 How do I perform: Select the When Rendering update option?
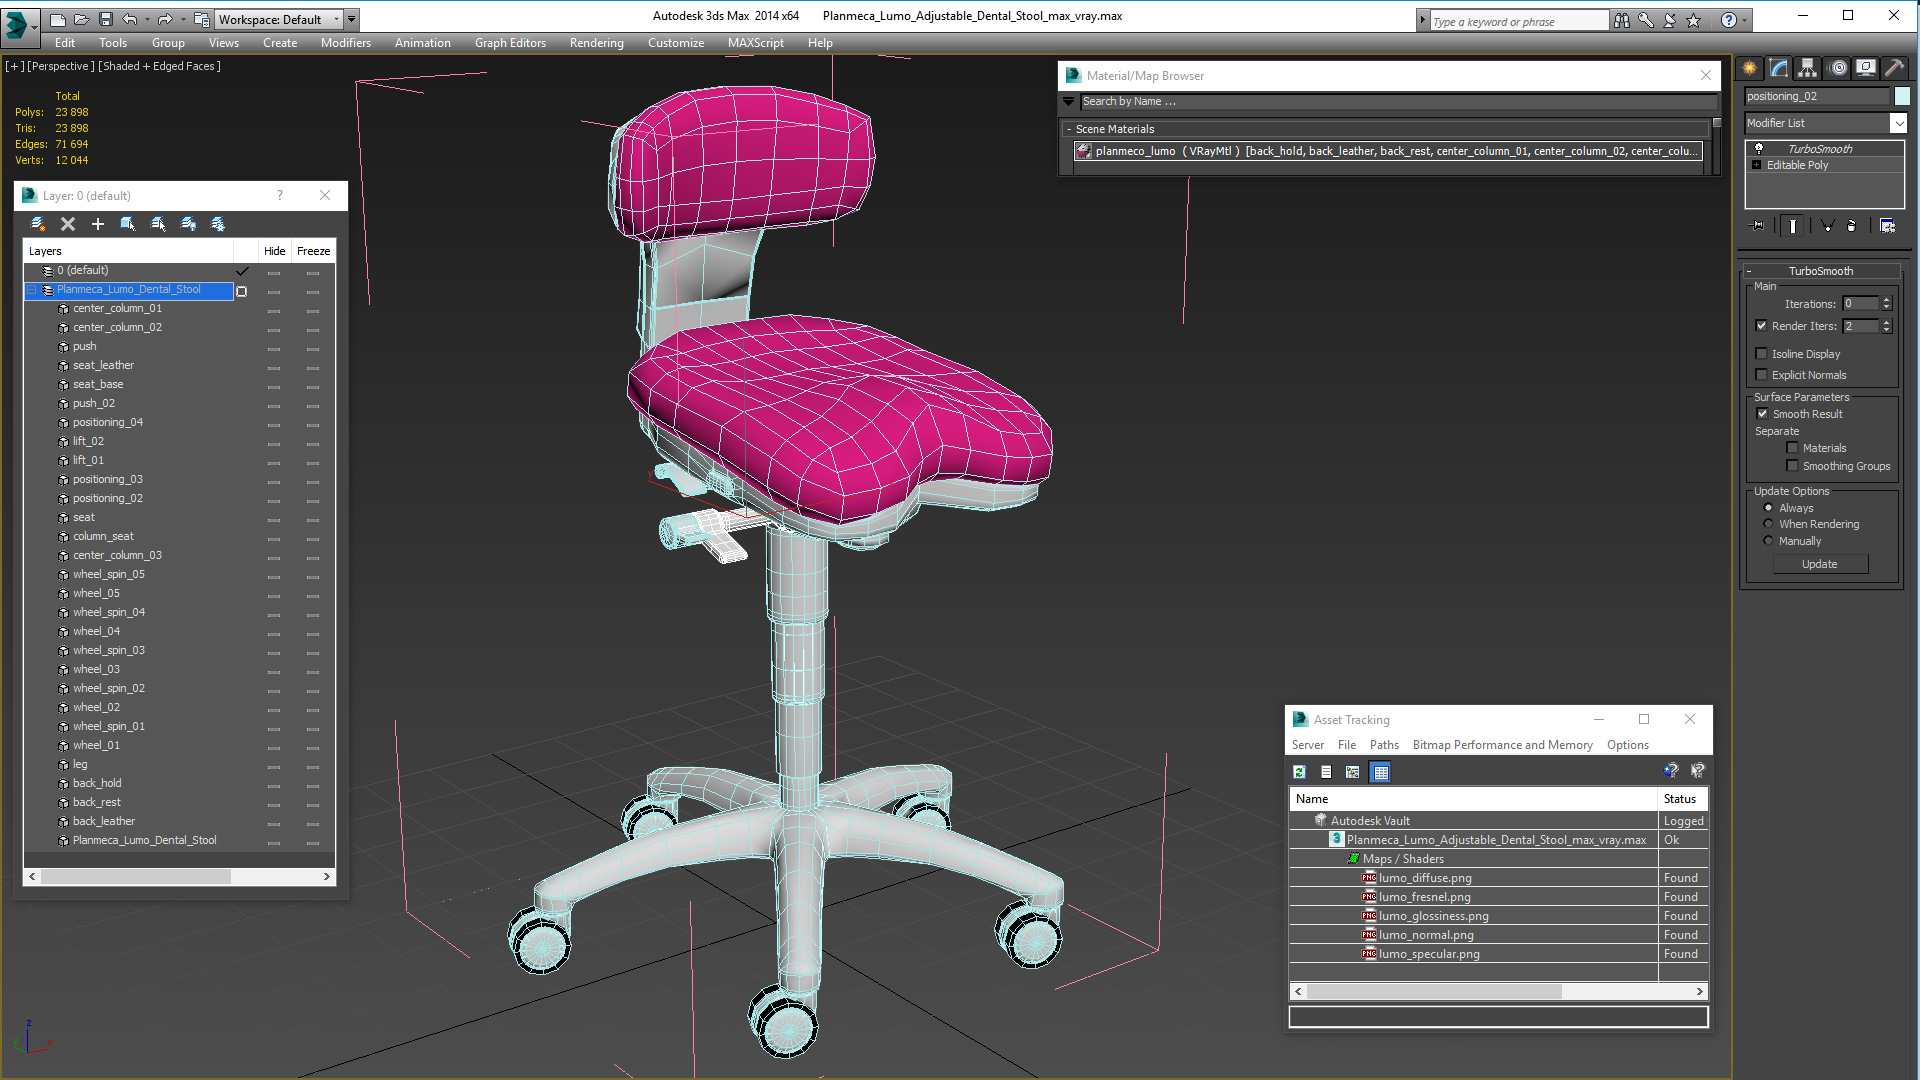pyautogui.click(x=1768, y=524)
